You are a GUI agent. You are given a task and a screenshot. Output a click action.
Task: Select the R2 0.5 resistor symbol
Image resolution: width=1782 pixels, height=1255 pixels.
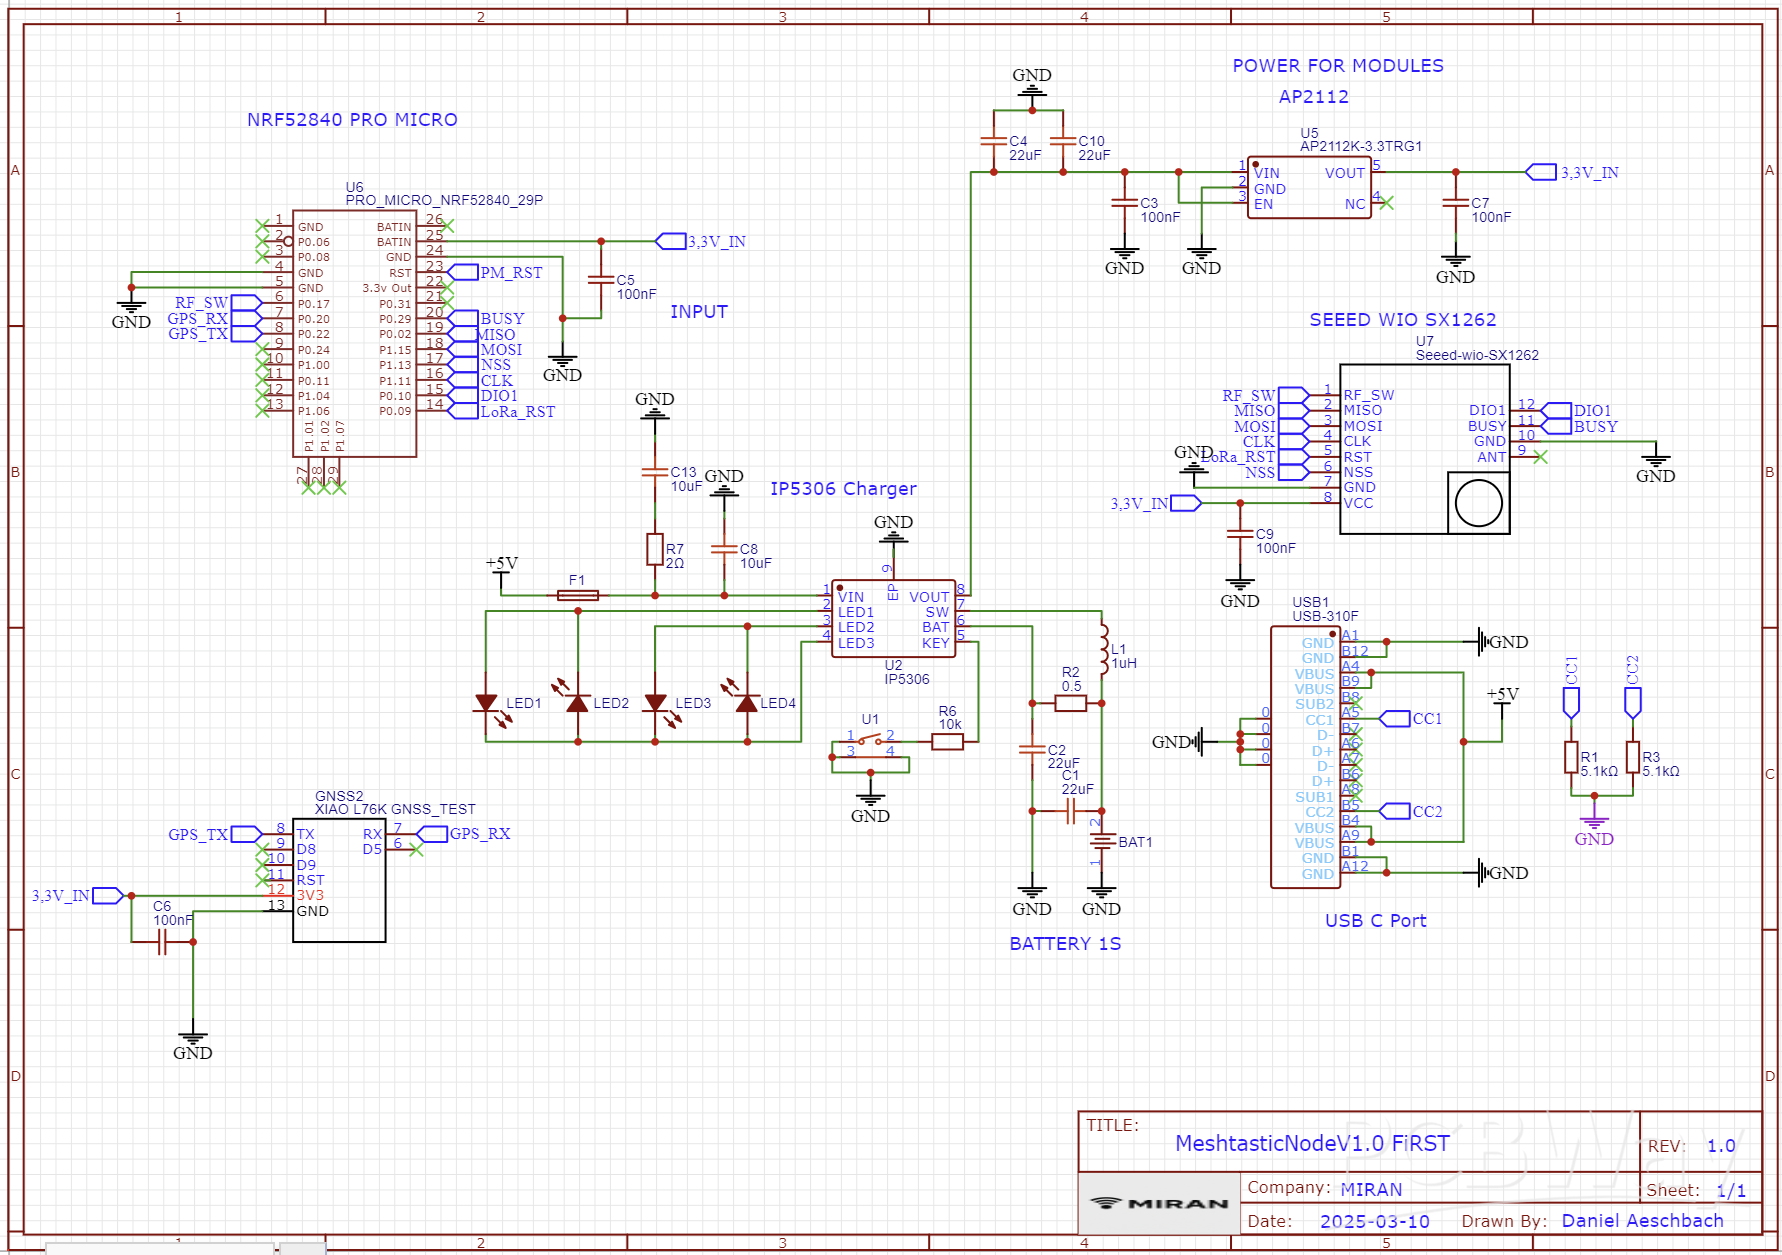coord(1070,703)
